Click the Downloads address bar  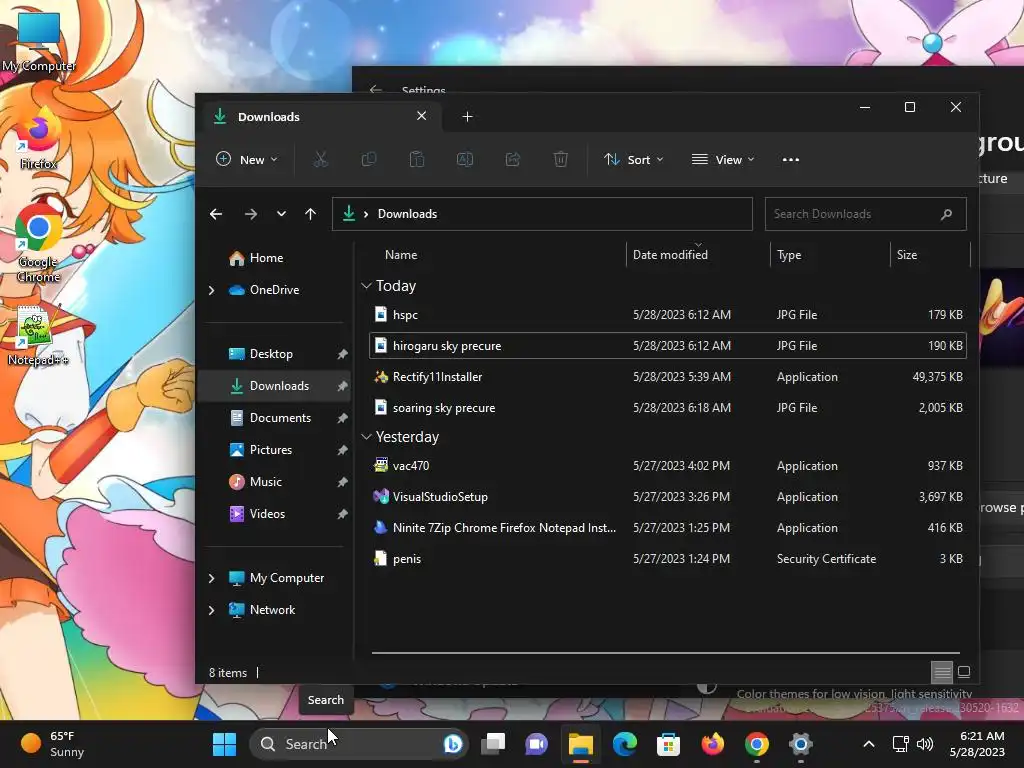542,214
